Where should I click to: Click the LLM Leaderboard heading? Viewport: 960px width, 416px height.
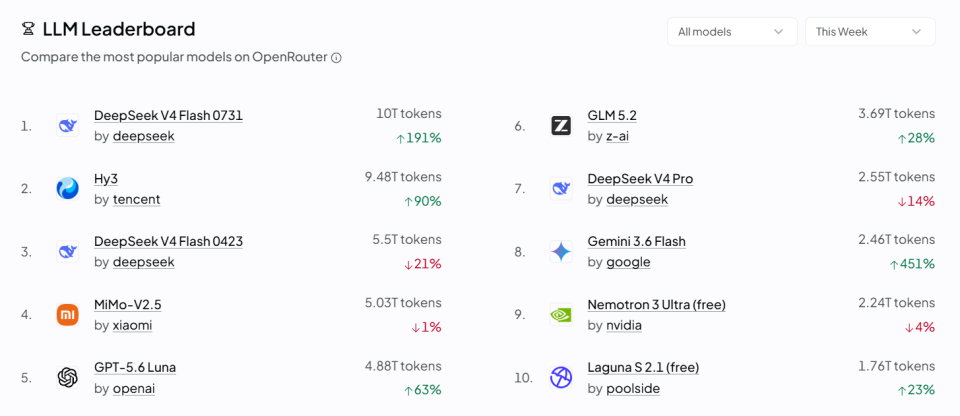coord(119,29)
